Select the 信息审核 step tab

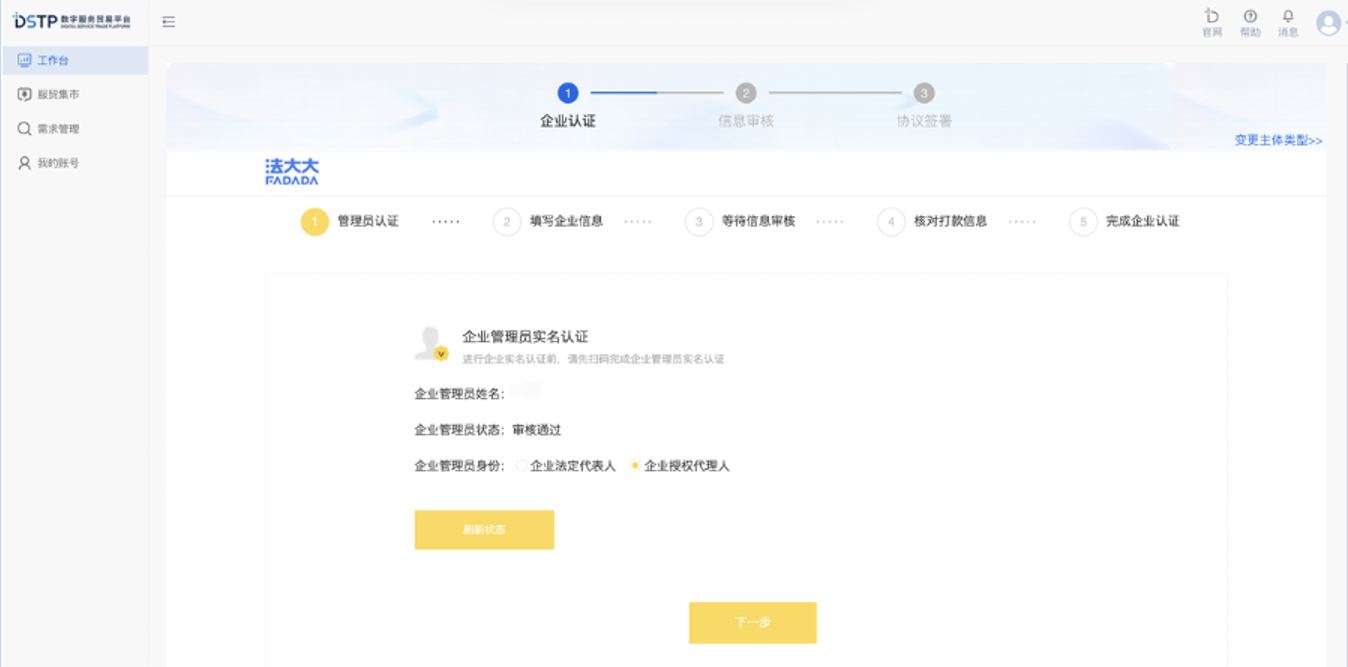(x=746, y=104)
